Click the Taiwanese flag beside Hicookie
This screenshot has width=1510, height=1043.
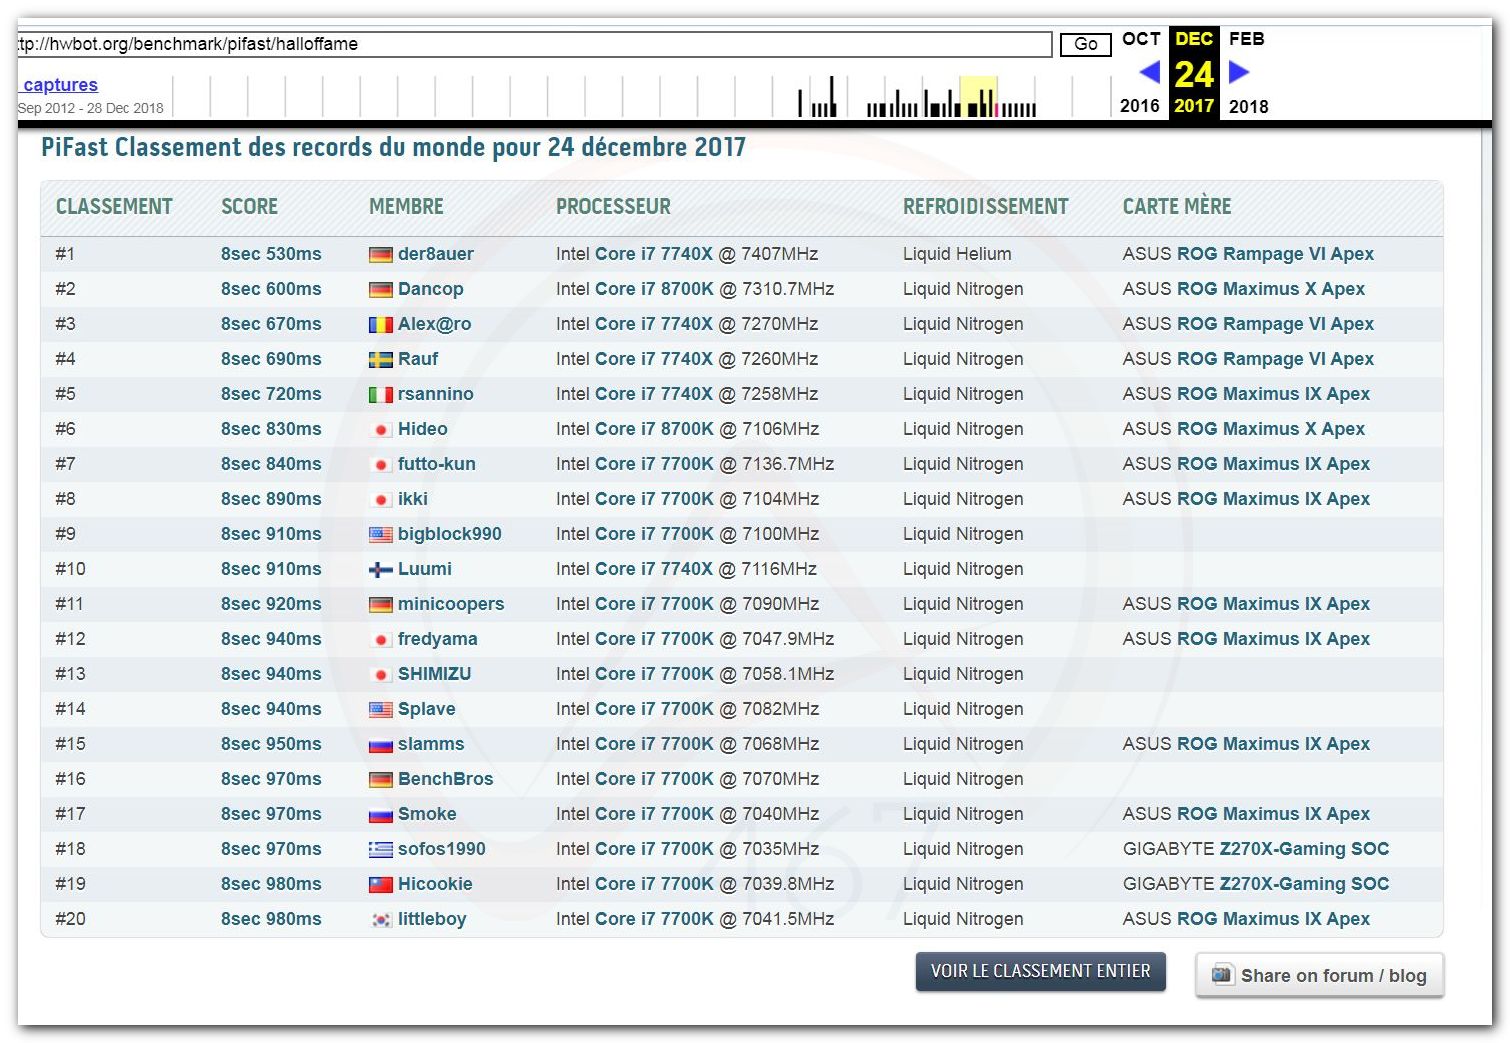(x=381, y=885)
